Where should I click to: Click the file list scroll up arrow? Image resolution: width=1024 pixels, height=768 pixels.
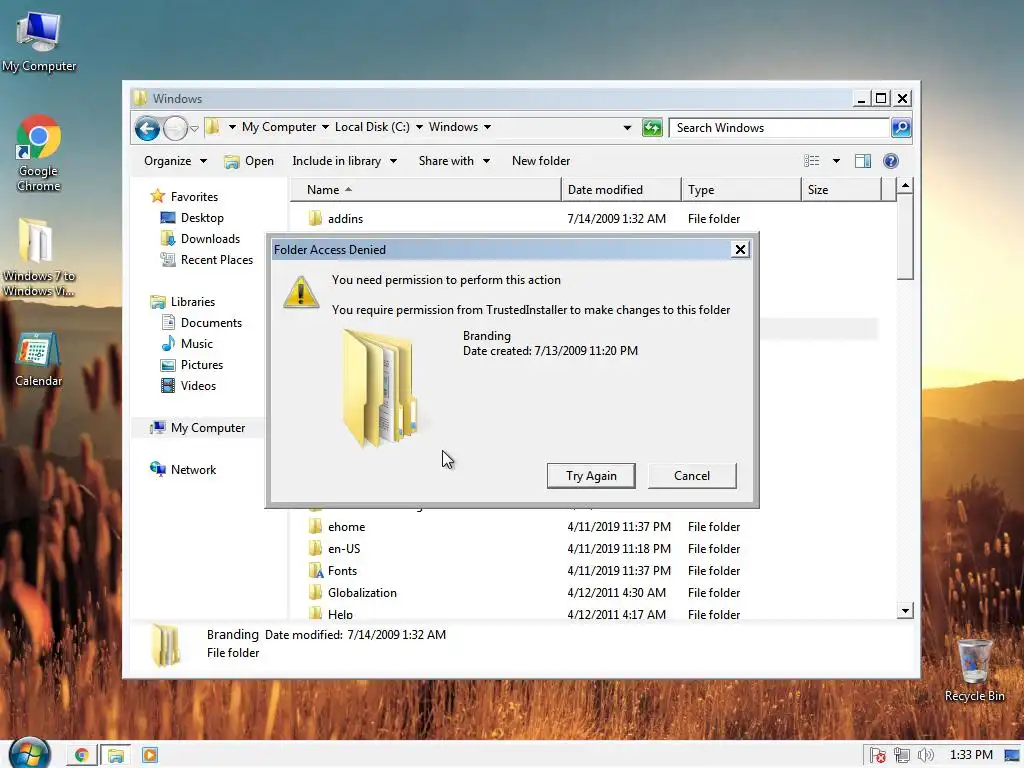click(x=904, y=186)
